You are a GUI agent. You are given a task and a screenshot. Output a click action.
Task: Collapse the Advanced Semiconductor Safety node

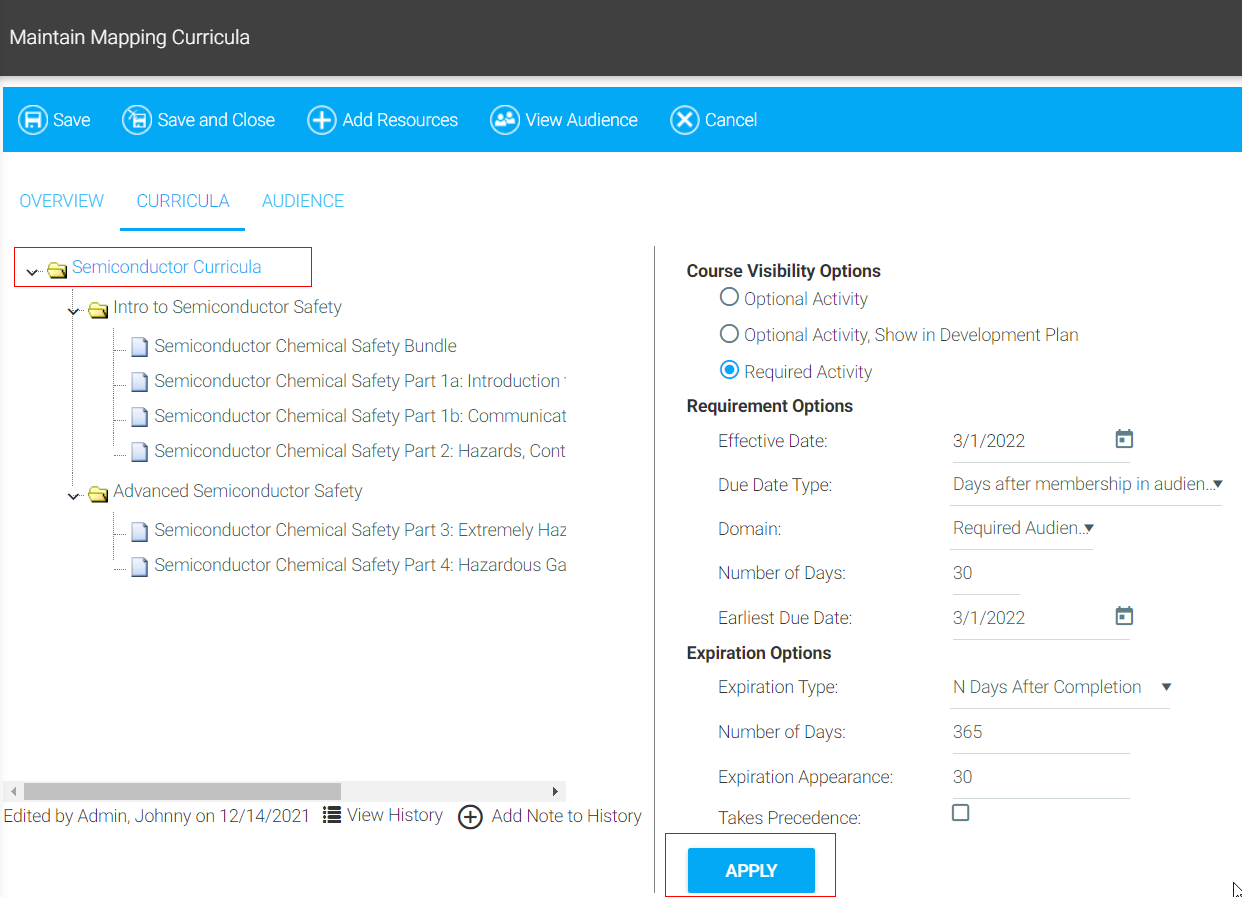coord(73,495)
